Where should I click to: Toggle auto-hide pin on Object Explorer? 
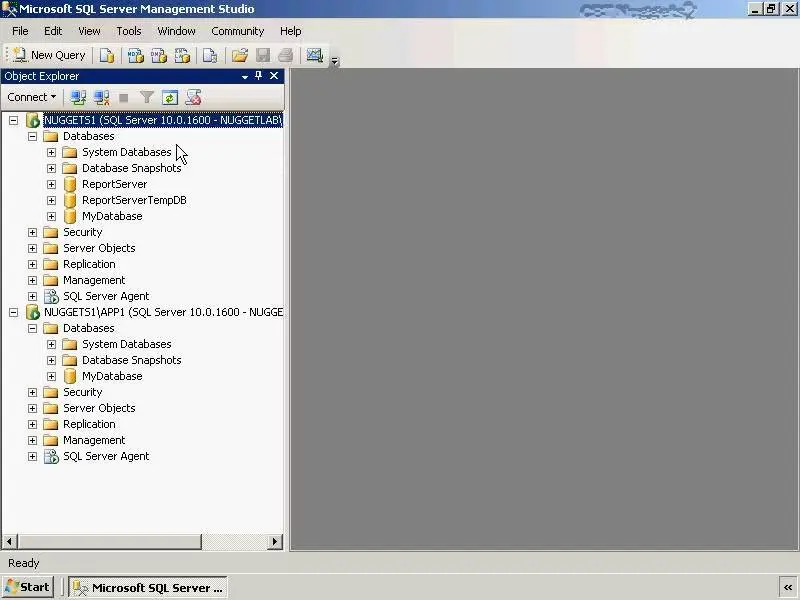tap(259, 76)
